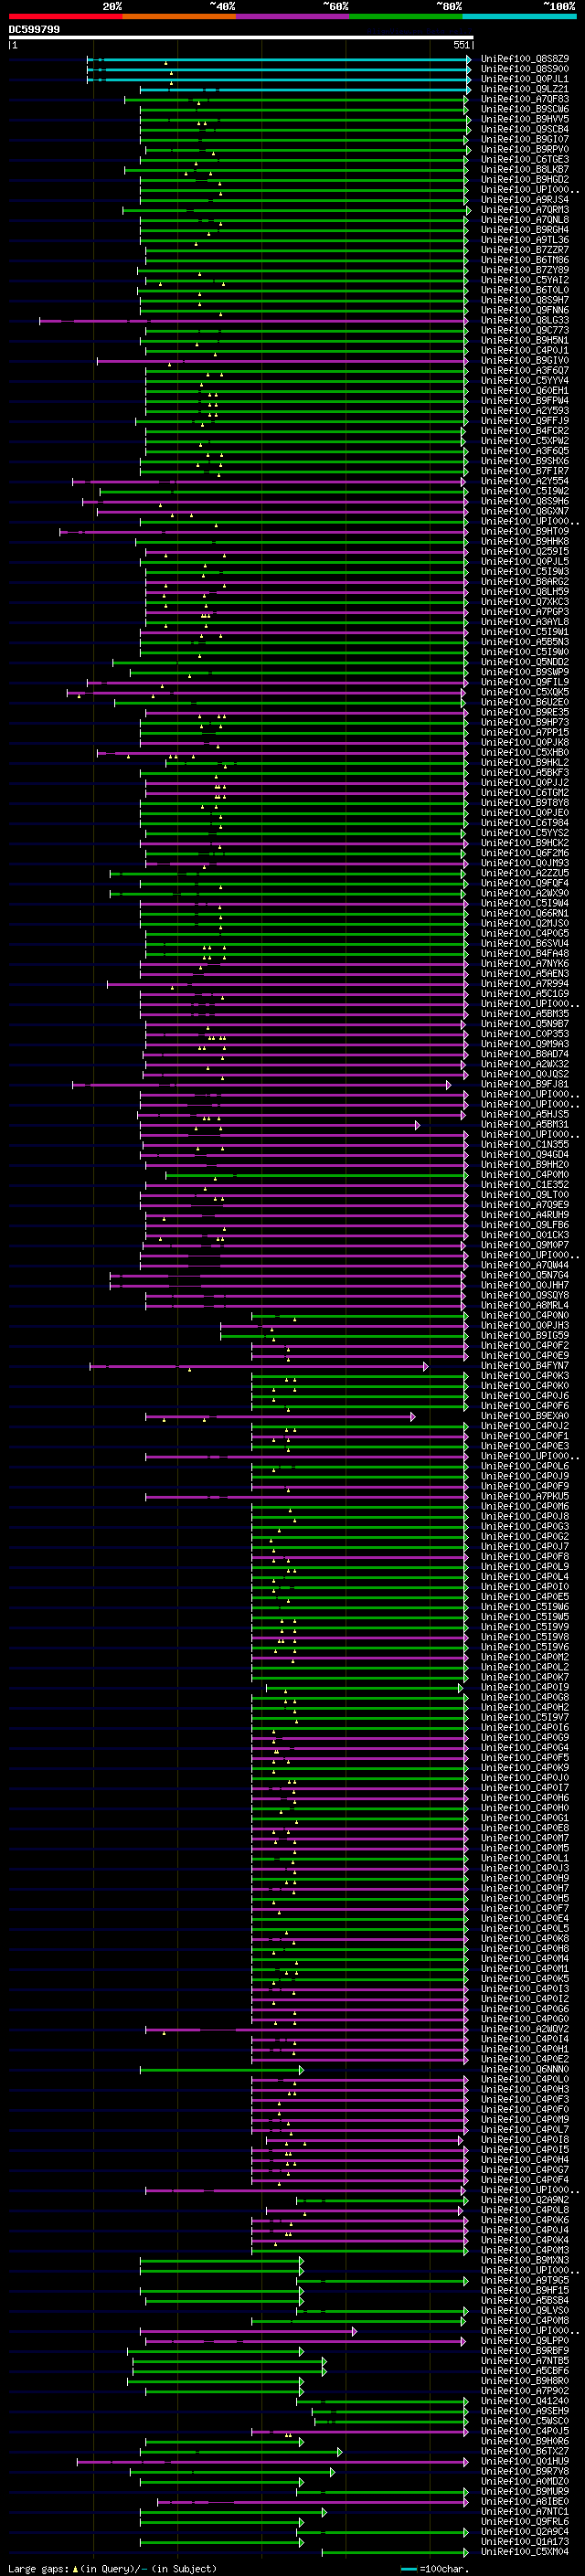Open the UniRef100_Q8S8Z9 hit label
The width and height of the screenshot is (585, 2576).
point(525,59)
